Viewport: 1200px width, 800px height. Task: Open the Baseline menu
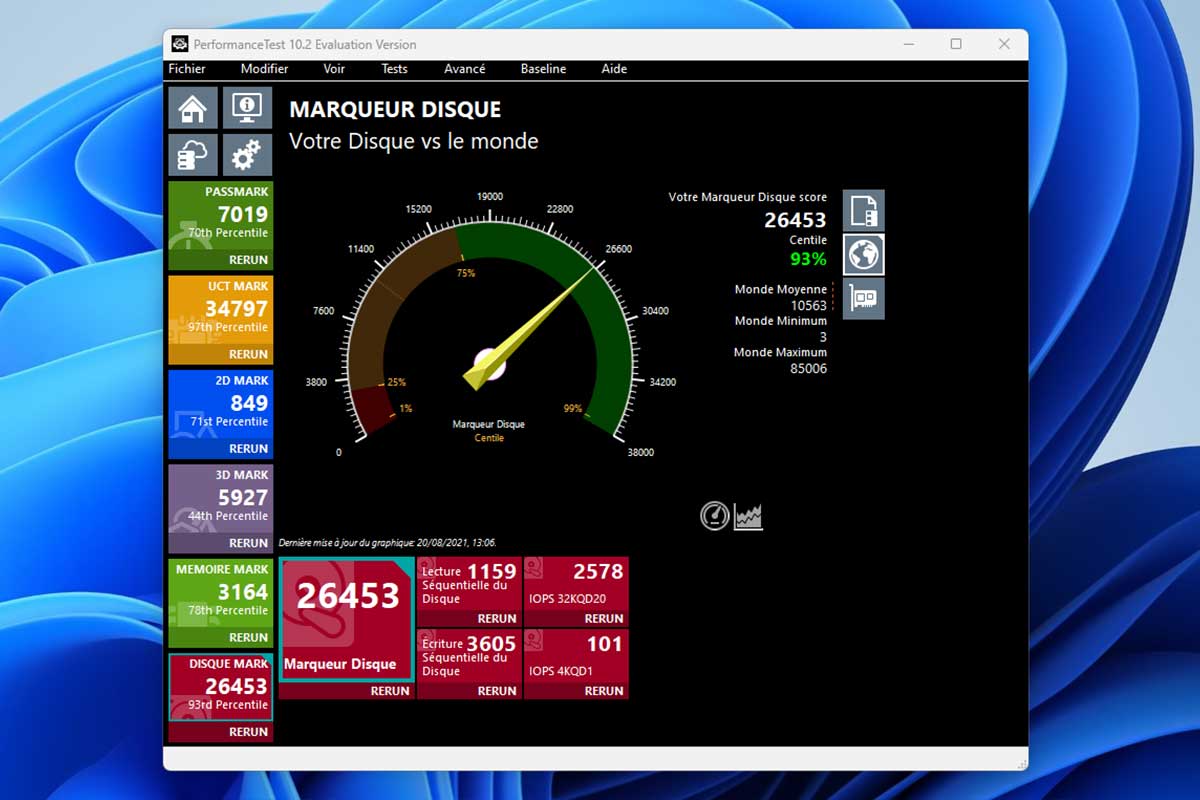click(x=543, y=69)
